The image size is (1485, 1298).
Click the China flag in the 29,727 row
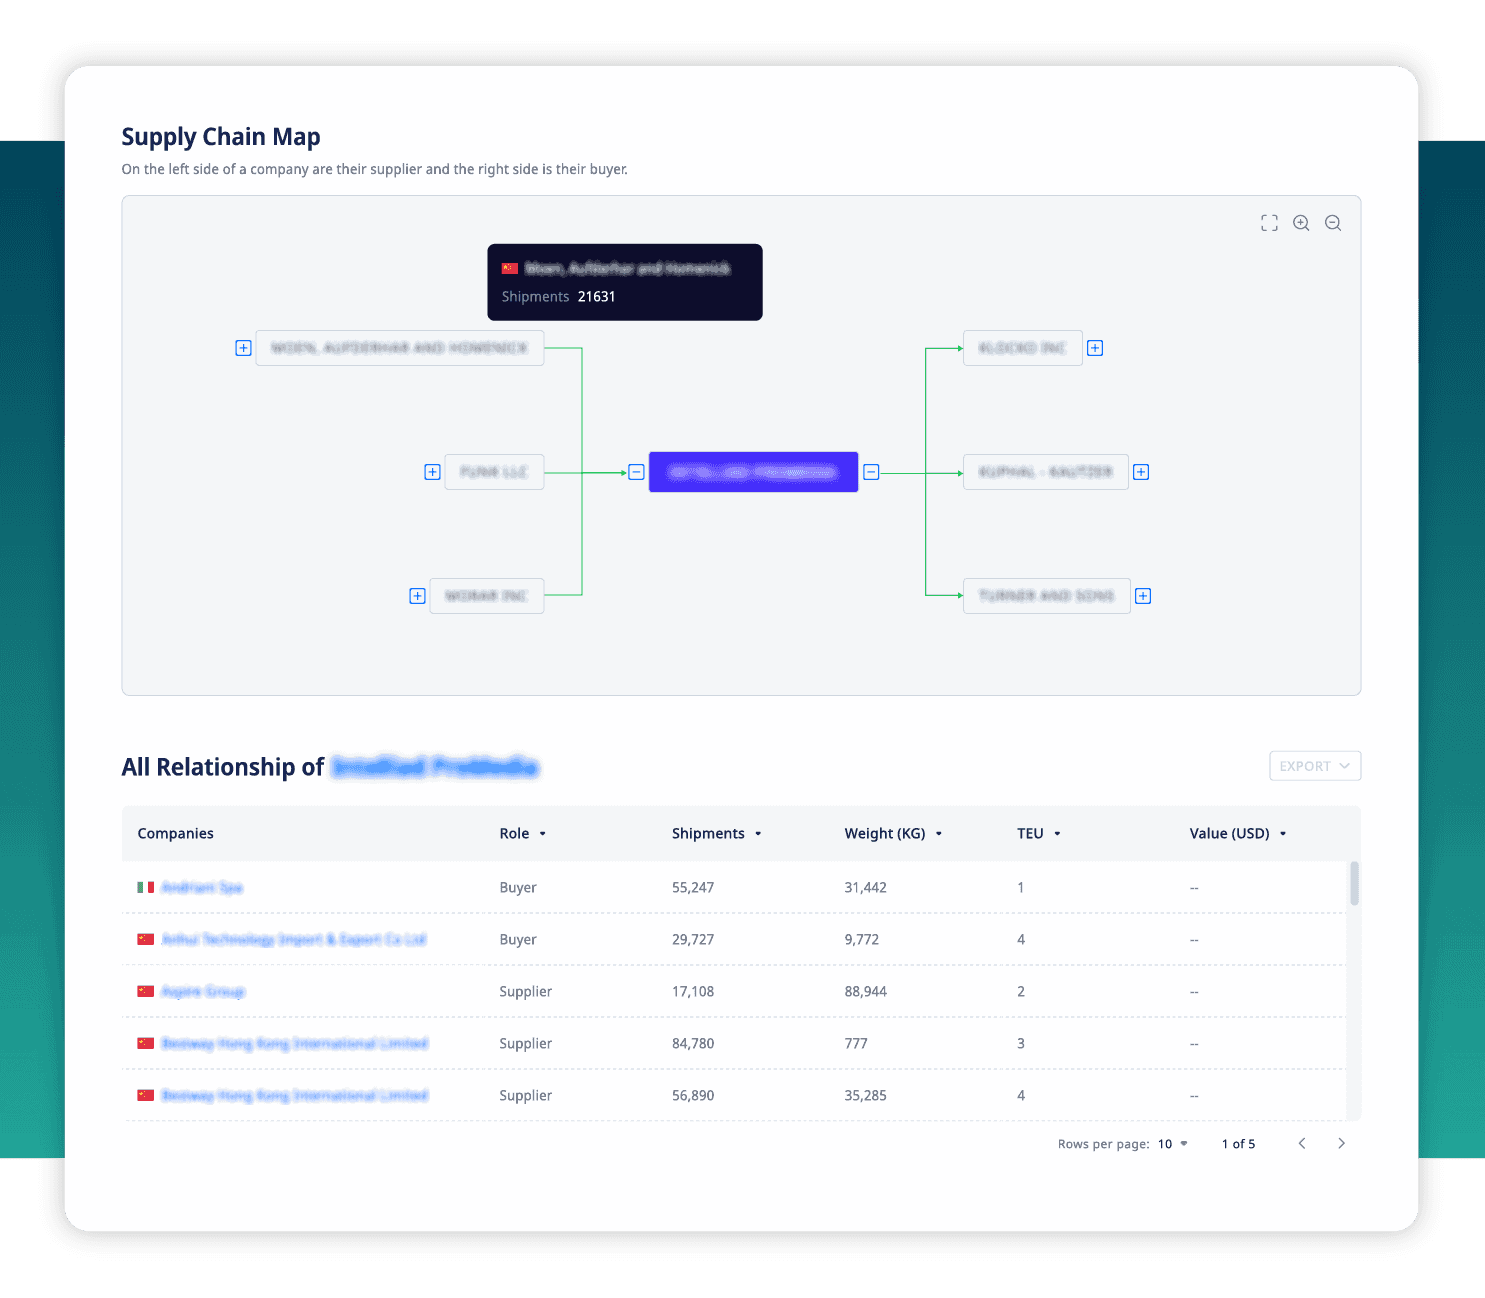click(145, 939)
